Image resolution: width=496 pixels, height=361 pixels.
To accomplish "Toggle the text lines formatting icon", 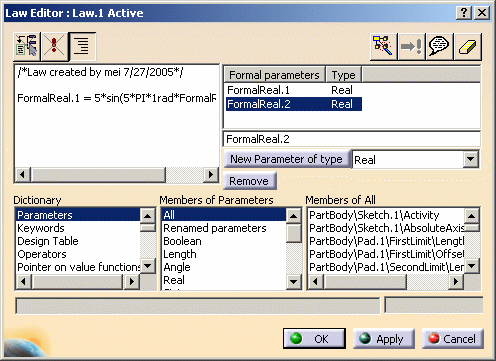I will click(x=82, y=46).
